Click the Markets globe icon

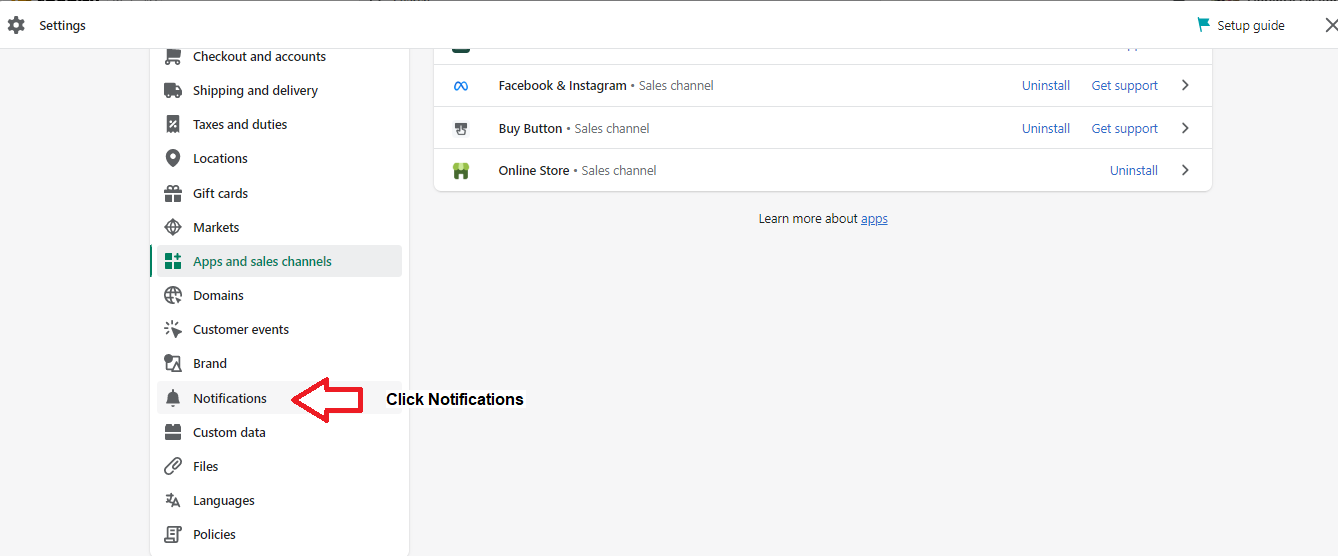point(173,227)
